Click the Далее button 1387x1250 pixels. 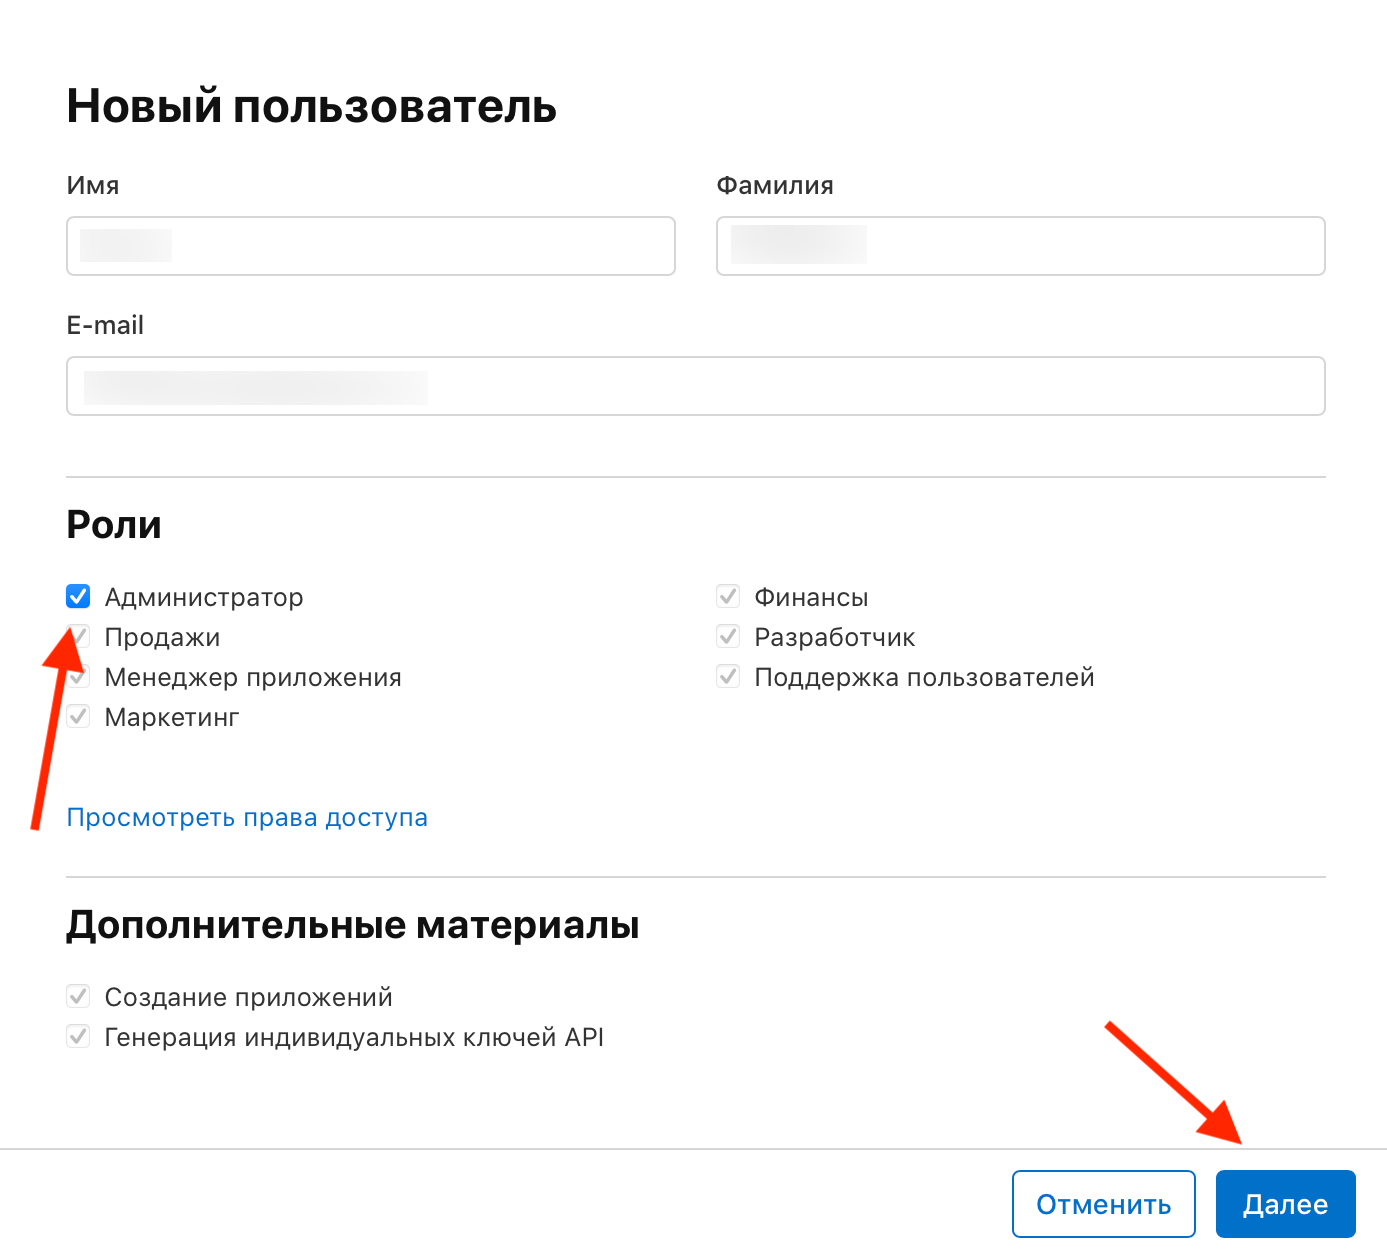1286,1204
